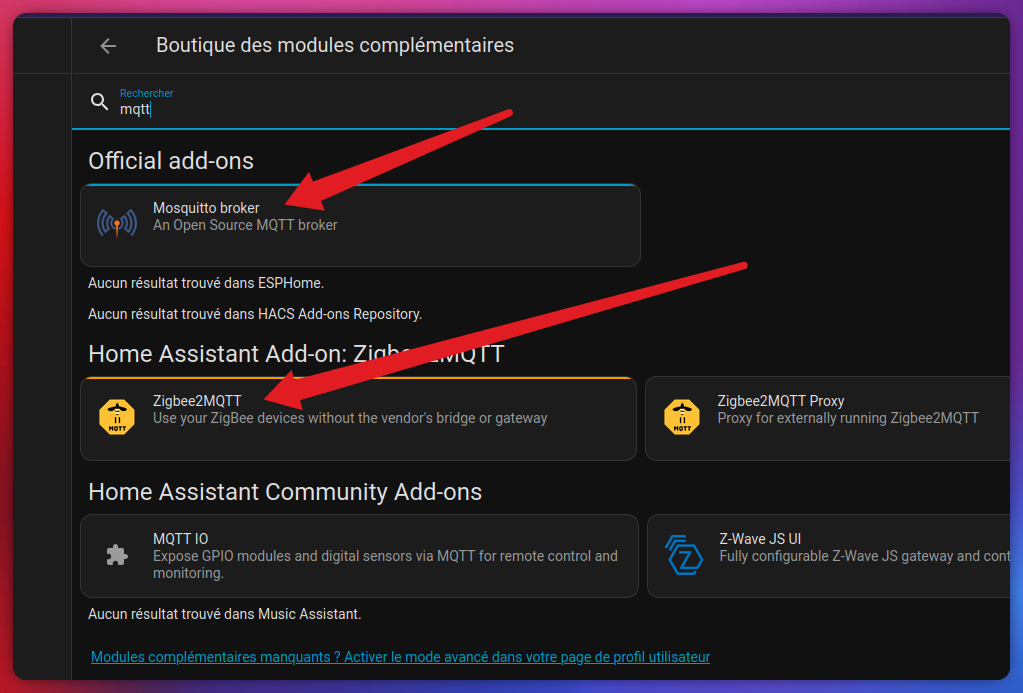
Task: Click the Zigbee2MQTT Proxy bee icon
Action: point(683,414)
